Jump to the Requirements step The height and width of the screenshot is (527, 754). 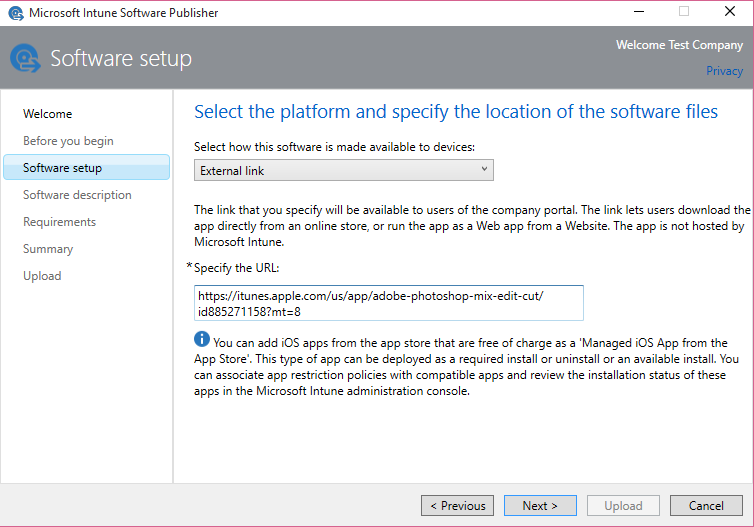click(x=59, y=222)
